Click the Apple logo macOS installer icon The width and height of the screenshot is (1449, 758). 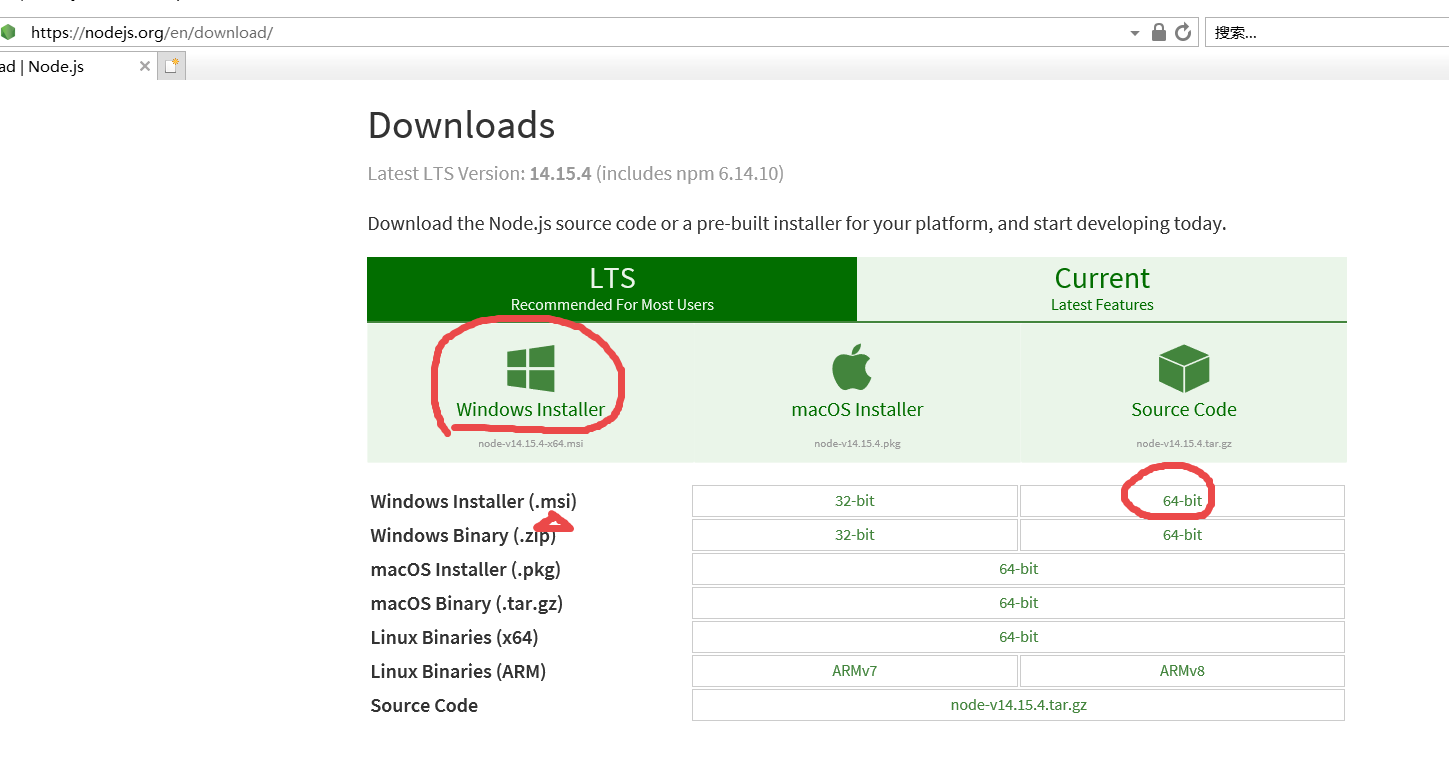click(x=852, y=367)
